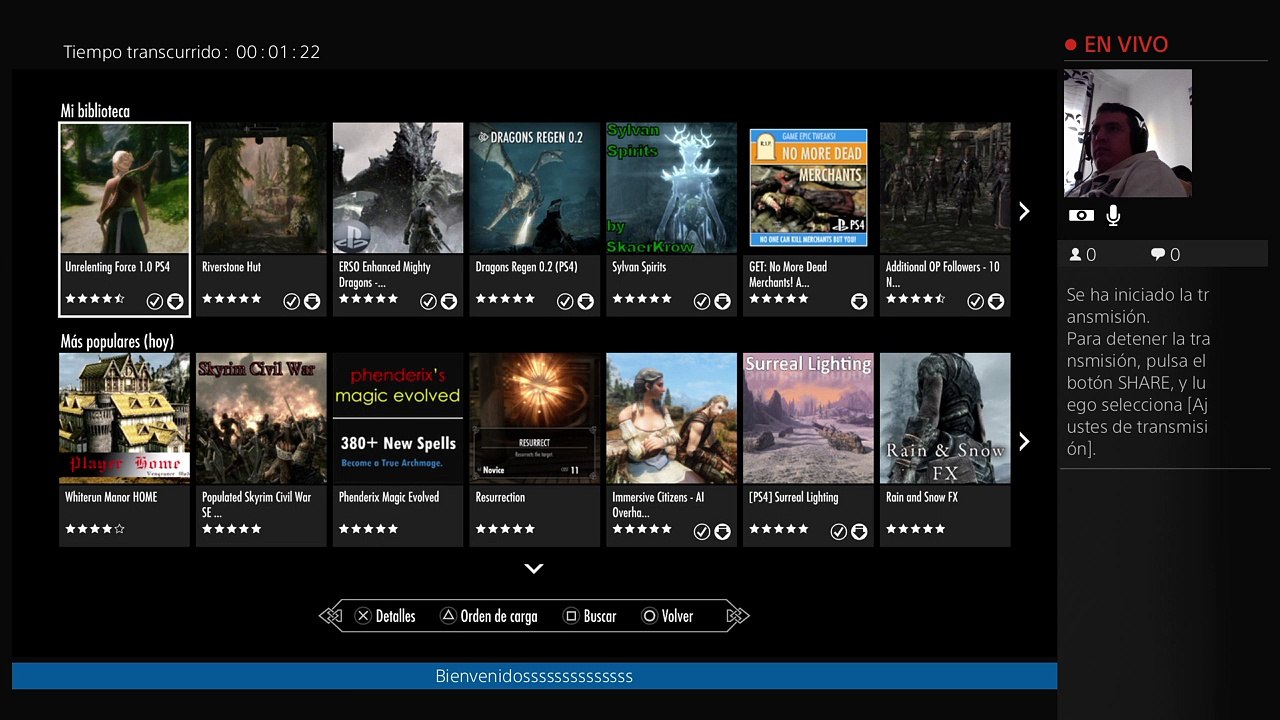This screenshot has height=720, width=1280.
Task: Click star rating on Whiterun Manor HOME
Action: click(x=95, y=528)
